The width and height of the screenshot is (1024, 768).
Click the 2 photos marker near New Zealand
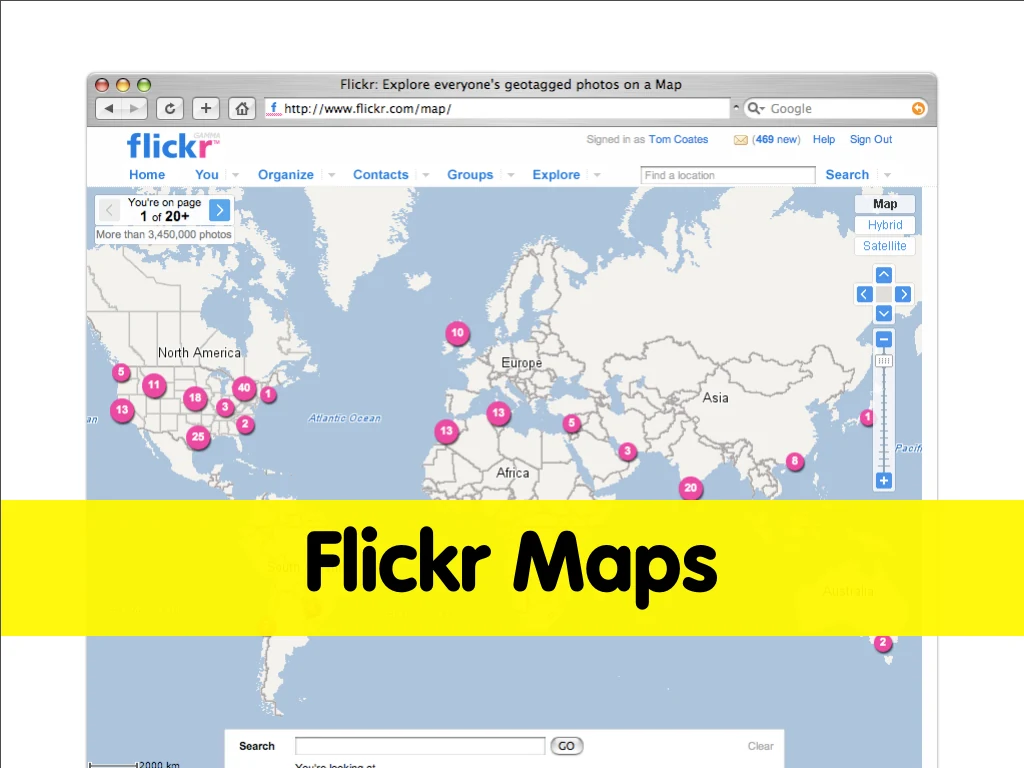click(x=882, y=643)
